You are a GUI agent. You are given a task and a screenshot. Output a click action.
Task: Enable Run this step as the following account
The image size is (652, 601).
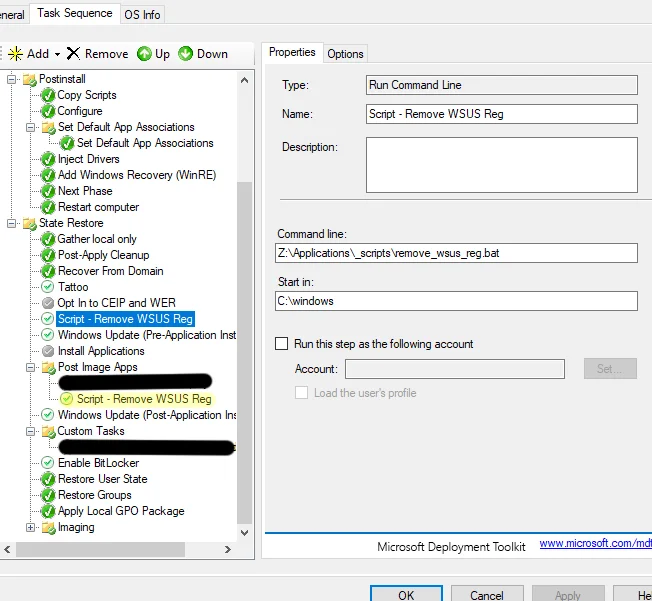(x=282, y=344)
